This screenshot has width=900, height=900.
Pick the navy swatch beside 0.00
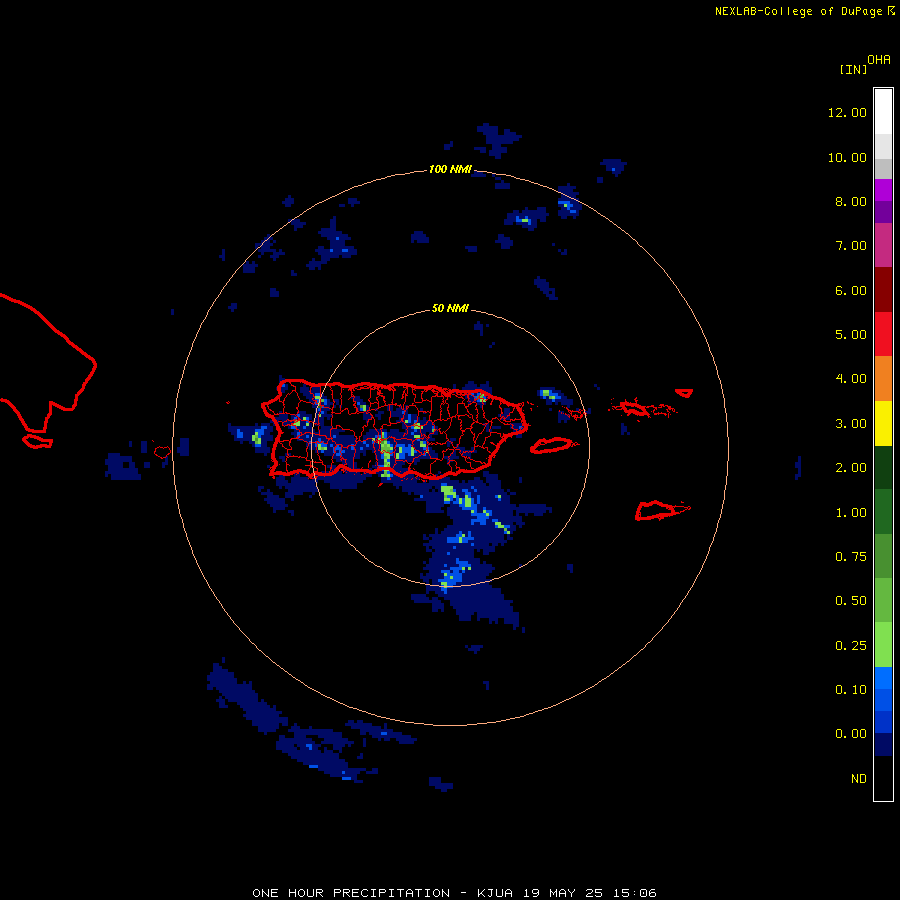(883, 745)
